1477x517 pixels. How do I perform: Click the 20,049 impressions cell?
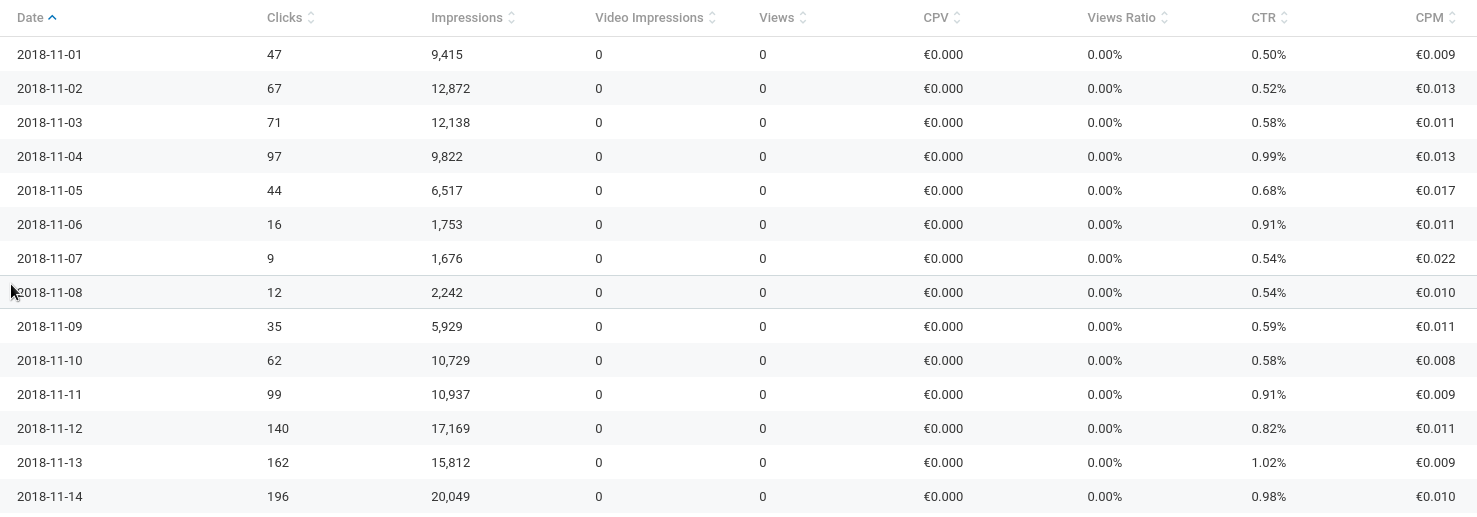[x=450, y=497]
